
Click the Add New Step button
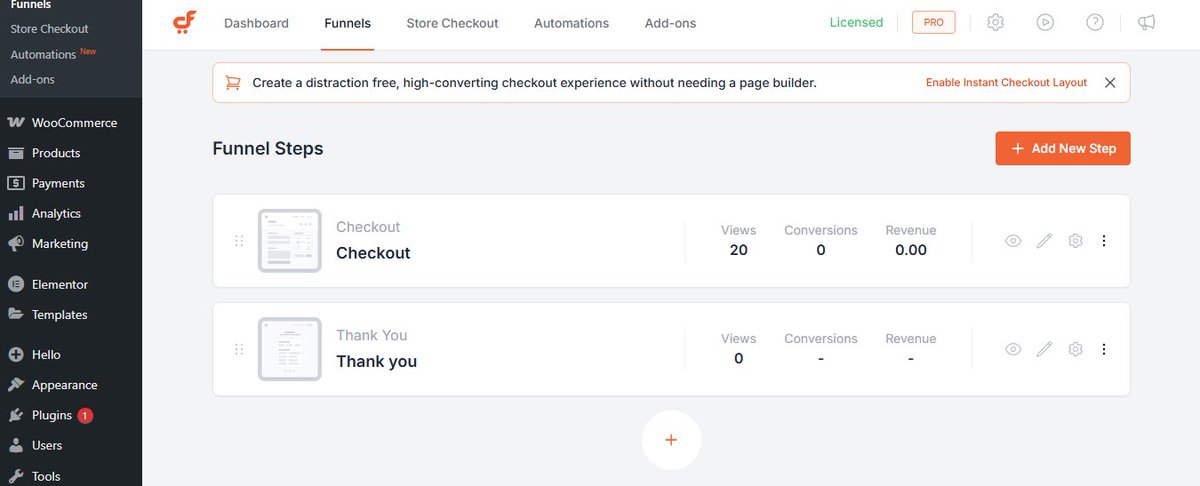point(1063,148)
